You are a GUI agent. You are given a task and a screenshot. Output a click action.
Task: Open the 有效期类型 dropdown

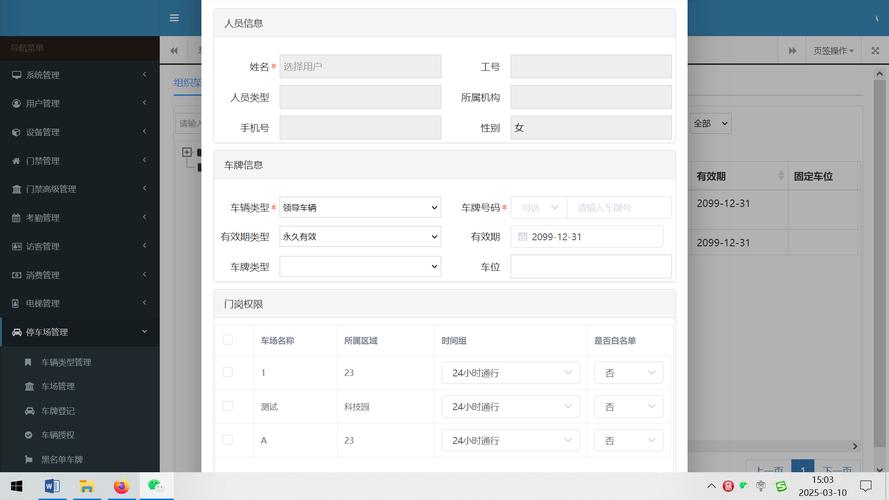(360, 236)
